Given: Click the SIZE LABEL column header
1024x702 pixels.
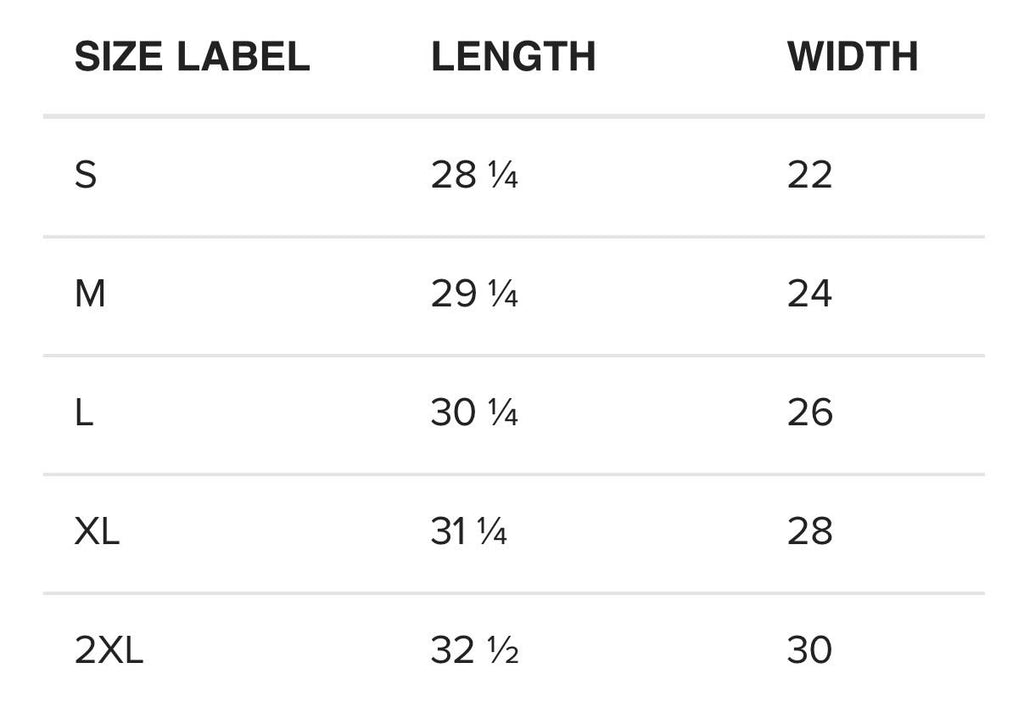Looking at the screenshot, I should [x=192, y=57].
